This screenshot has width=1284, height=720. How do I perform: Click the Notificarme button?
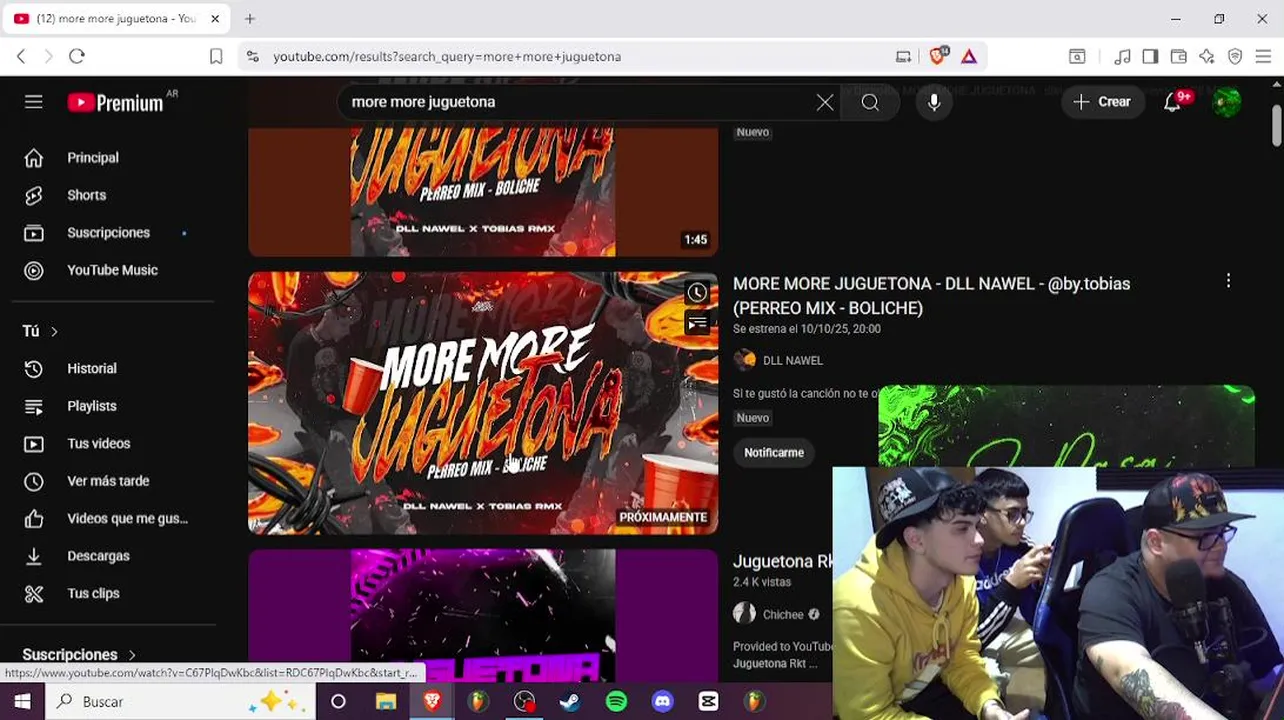[774, 453]
